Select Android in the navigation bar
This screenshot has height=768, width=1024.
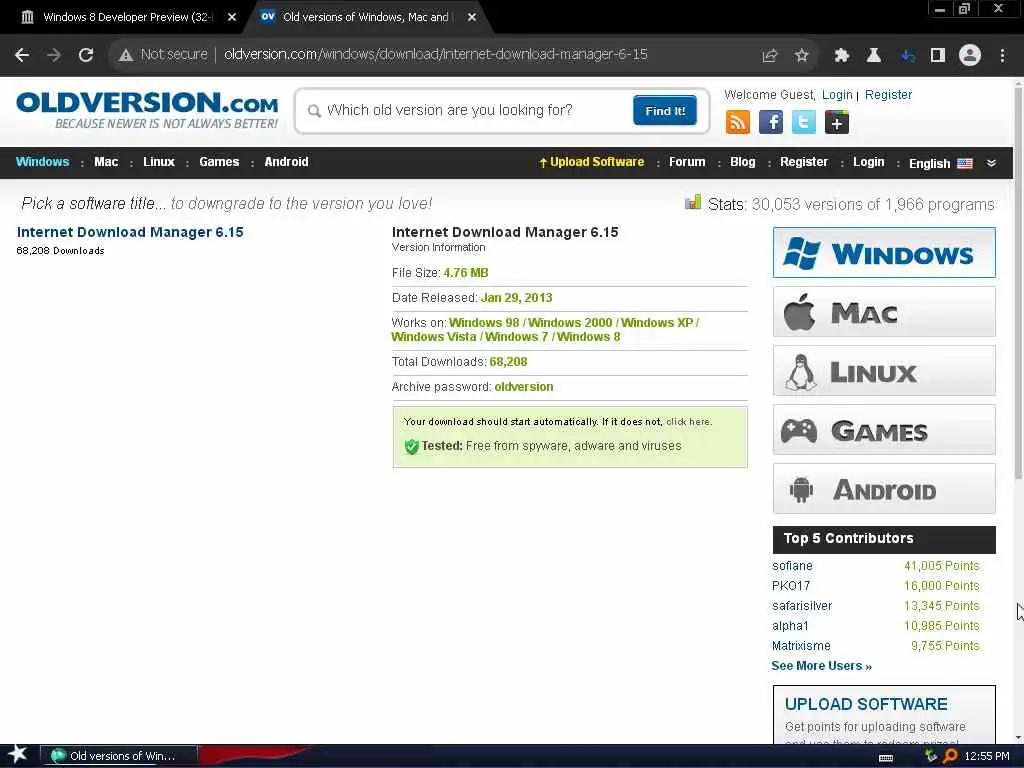click(286, 162)
